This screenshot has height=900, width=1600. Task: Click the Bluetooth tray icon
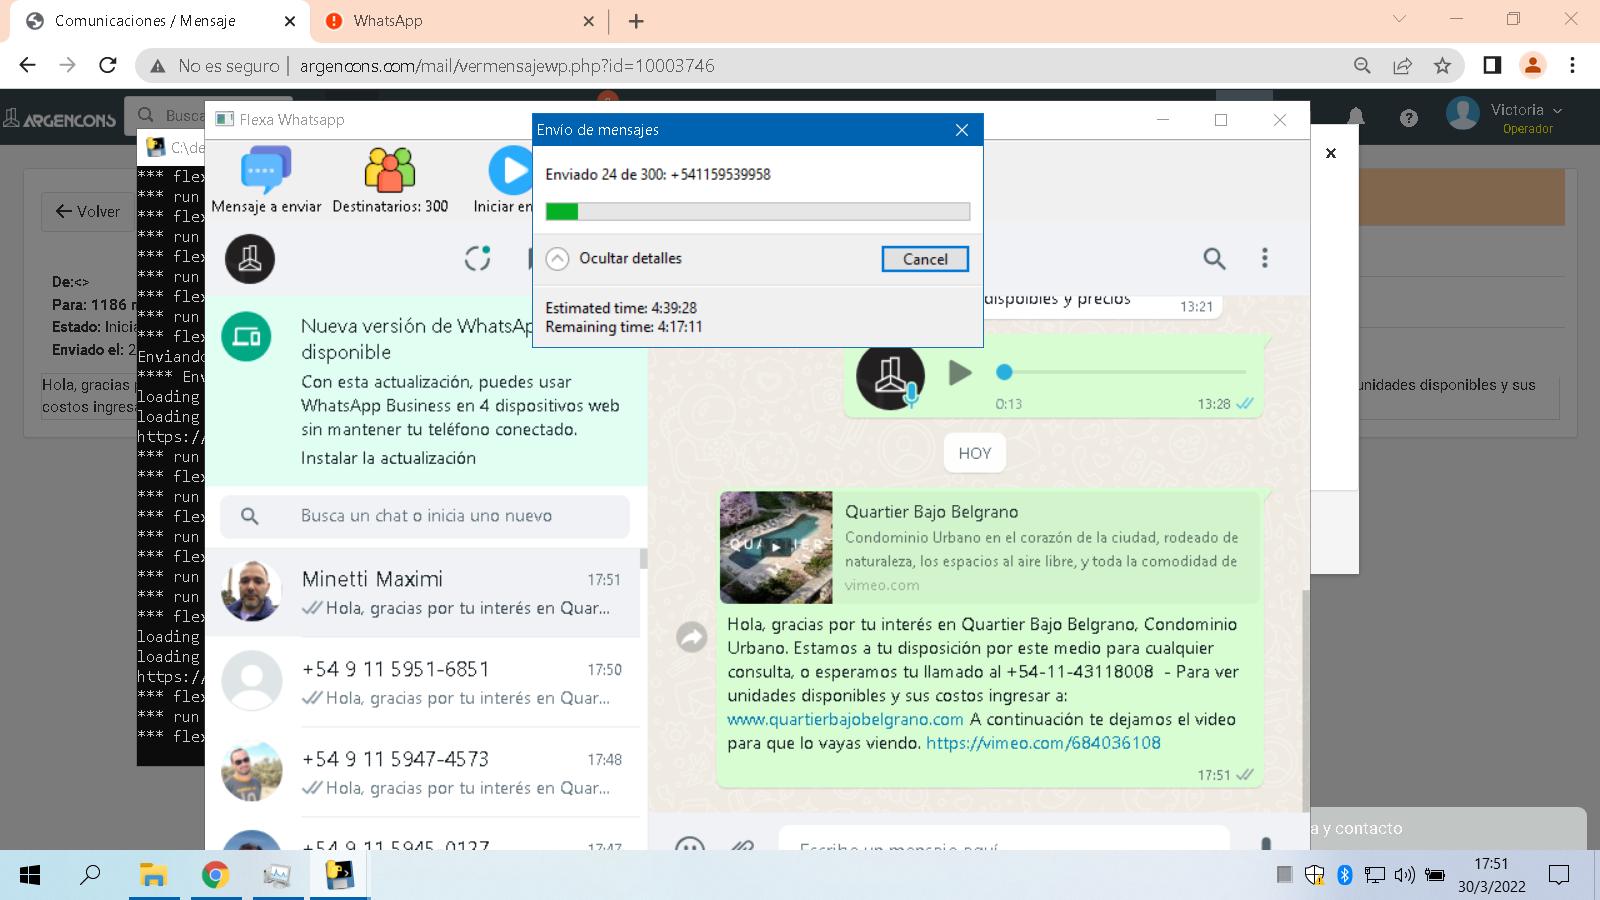1345,876
